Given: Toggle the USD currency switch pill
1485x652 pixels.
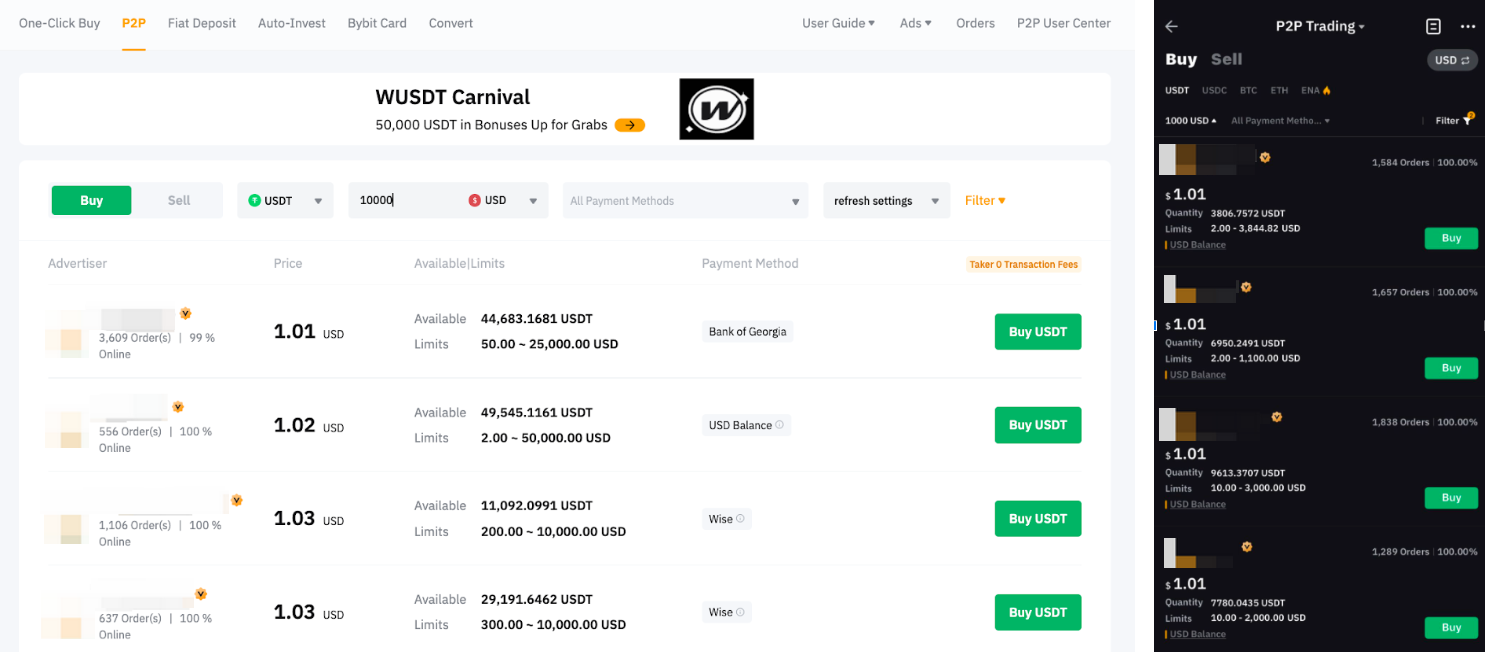Looking at the screenshot, I should pos(1452,60).
